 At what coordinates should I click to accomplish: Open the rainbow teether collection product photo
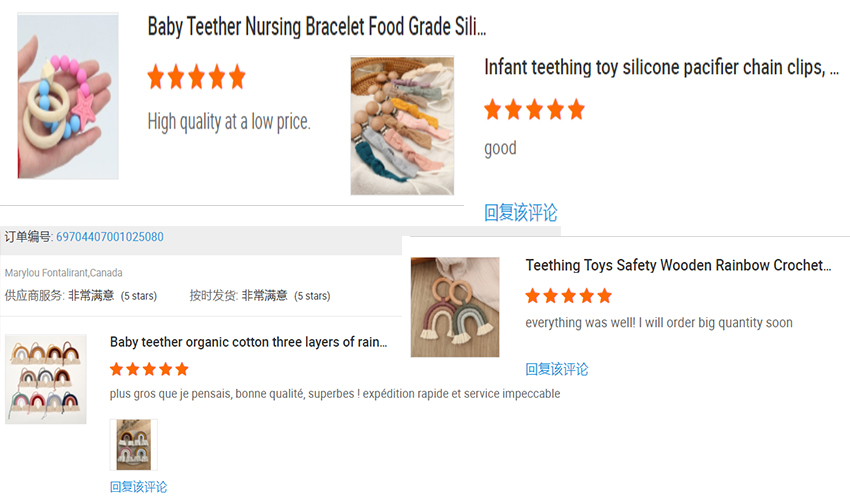[x=46, y=379]
